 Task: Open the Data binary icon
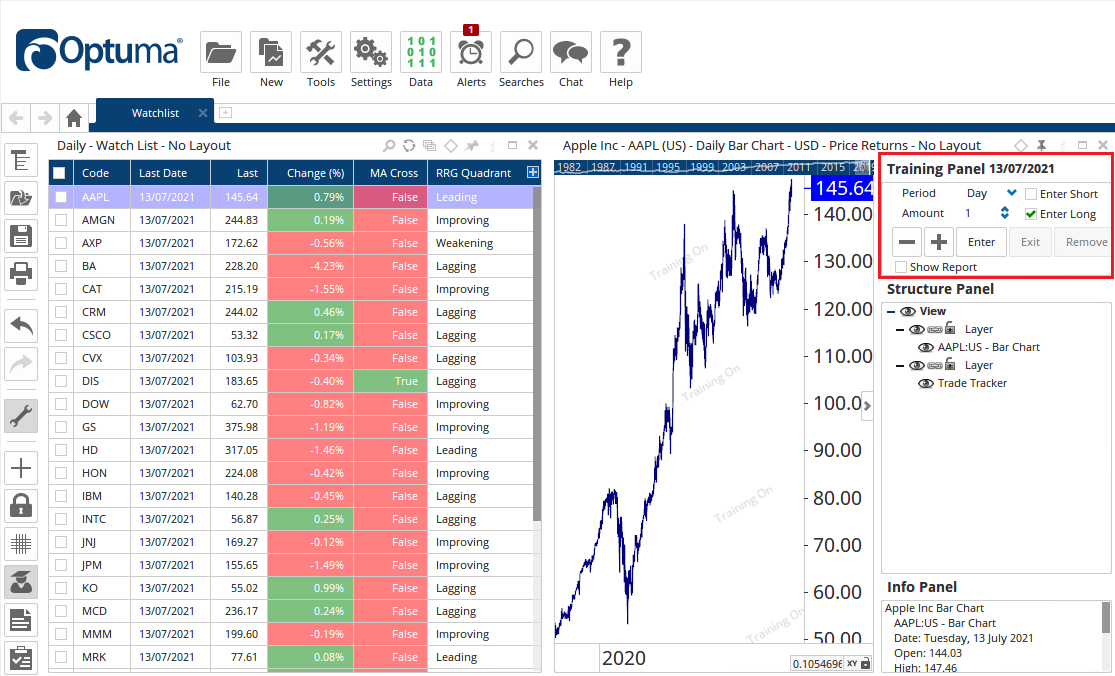(x=421, y=52)
